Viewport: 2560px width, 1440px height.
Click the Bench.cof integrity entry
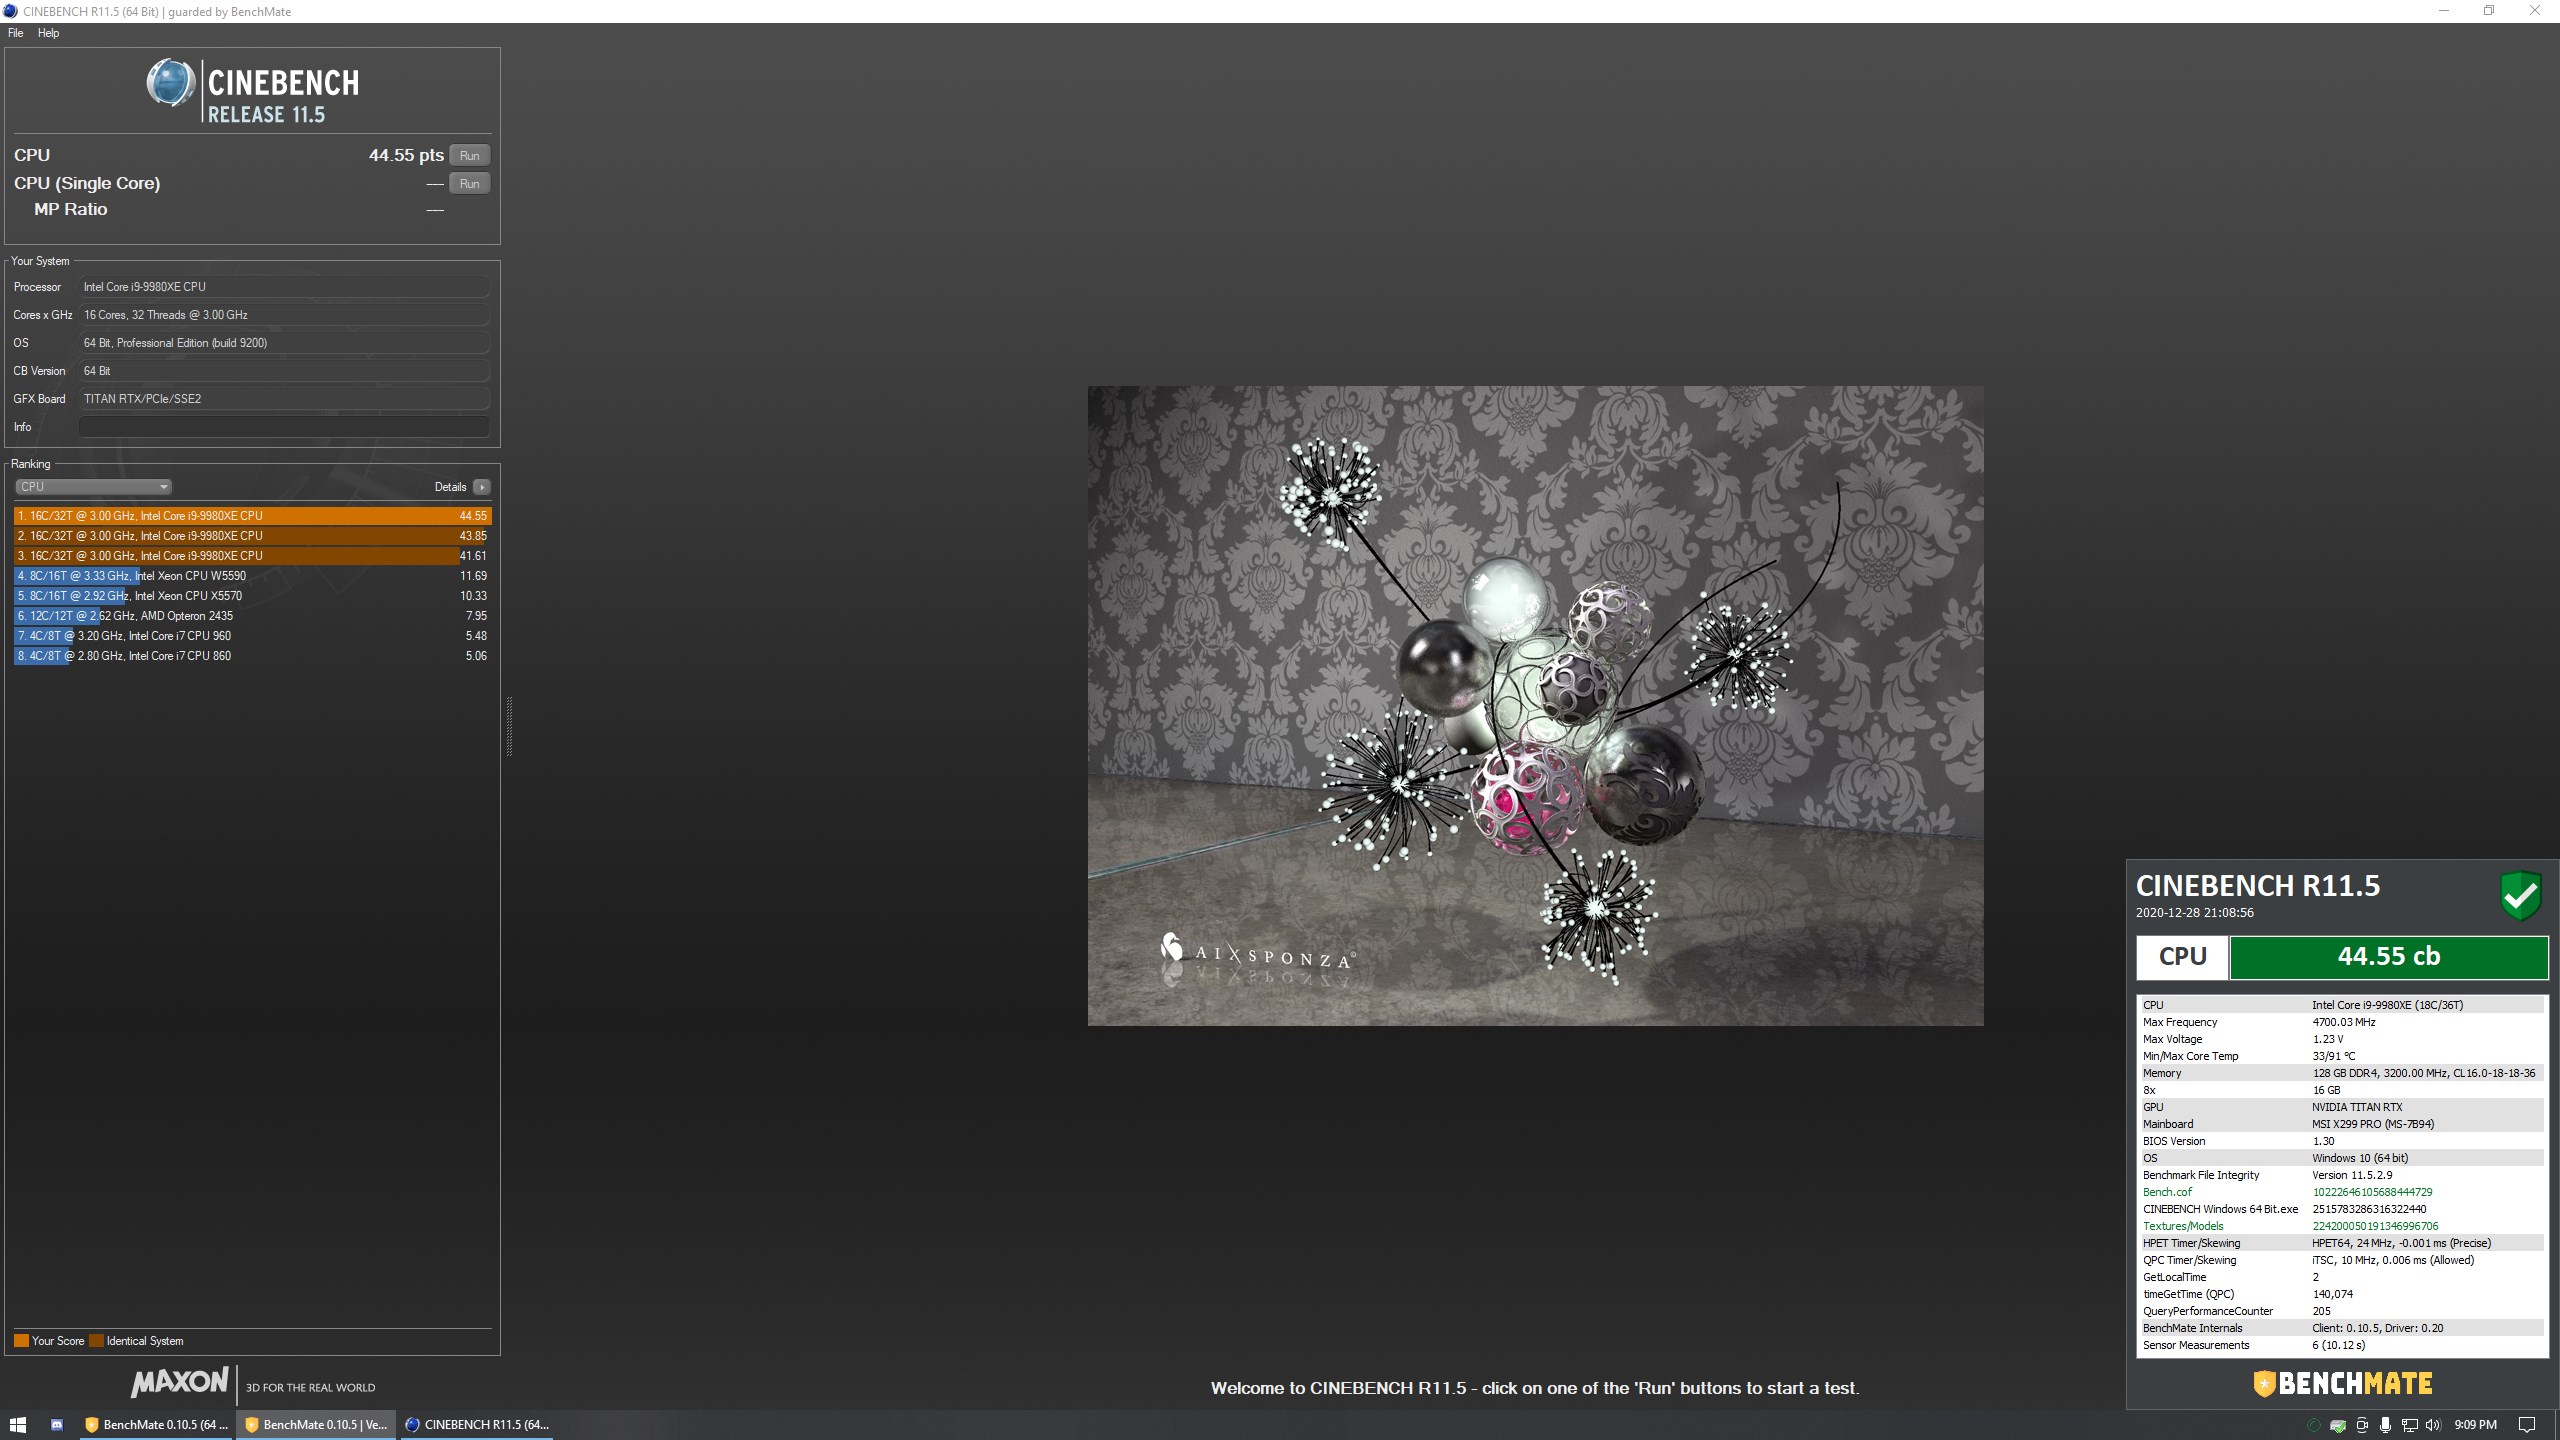(2340, 1192)
